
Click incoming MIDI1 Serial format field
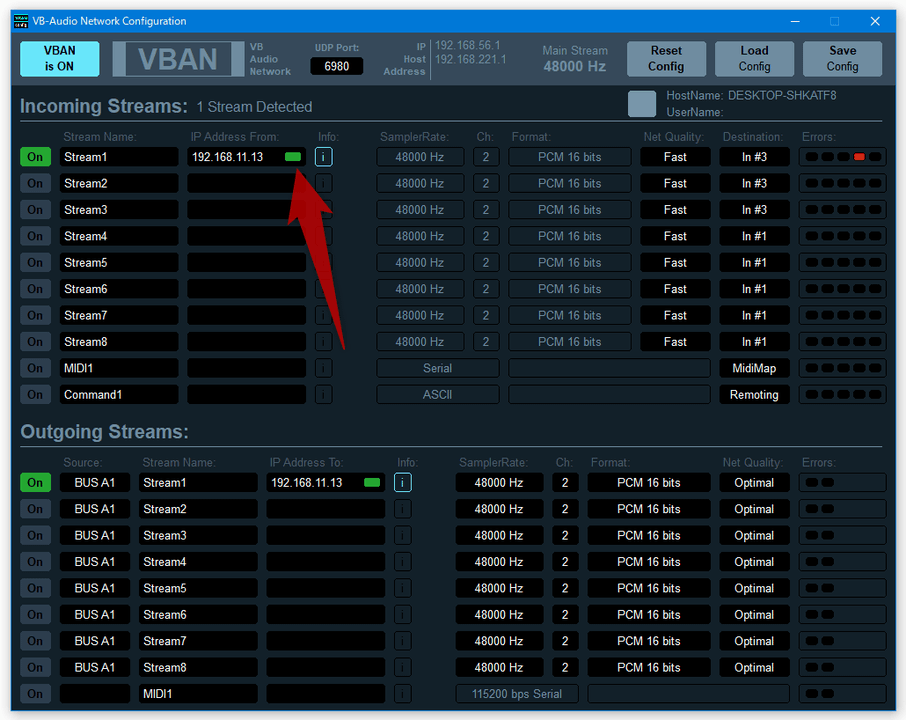[437, 368]
